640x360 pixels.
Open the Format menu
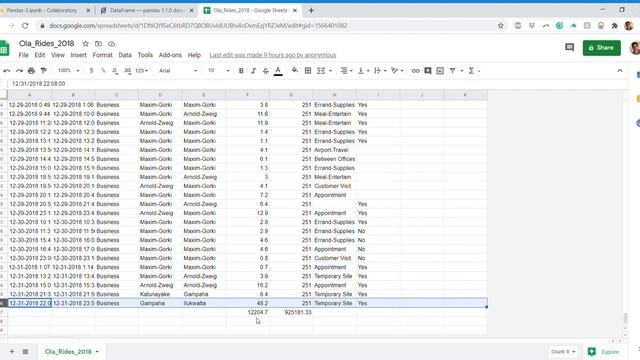point(102,55)
